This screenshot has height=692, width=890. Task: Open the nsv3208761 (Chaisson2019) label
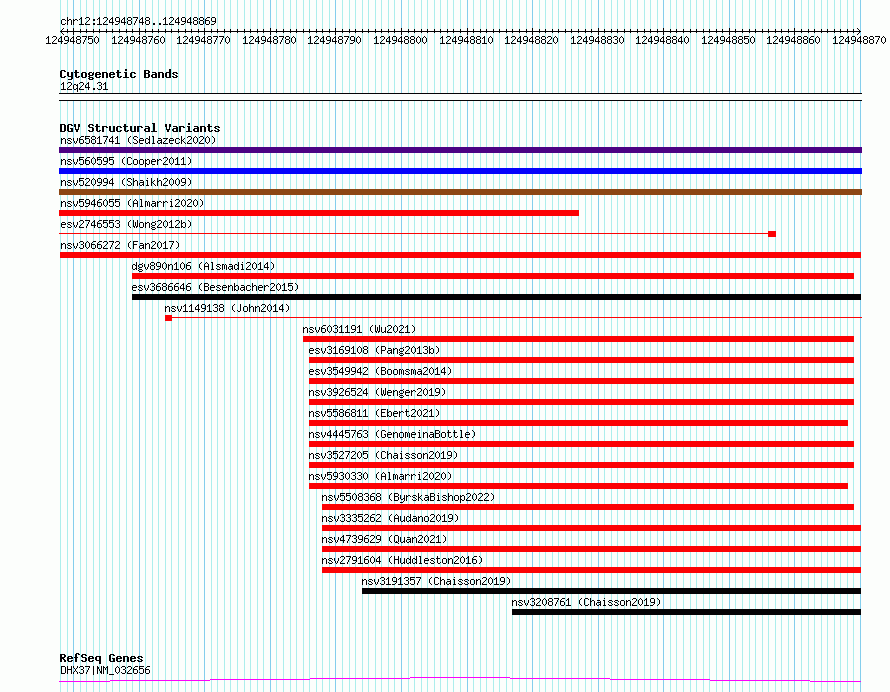[586, 602]
